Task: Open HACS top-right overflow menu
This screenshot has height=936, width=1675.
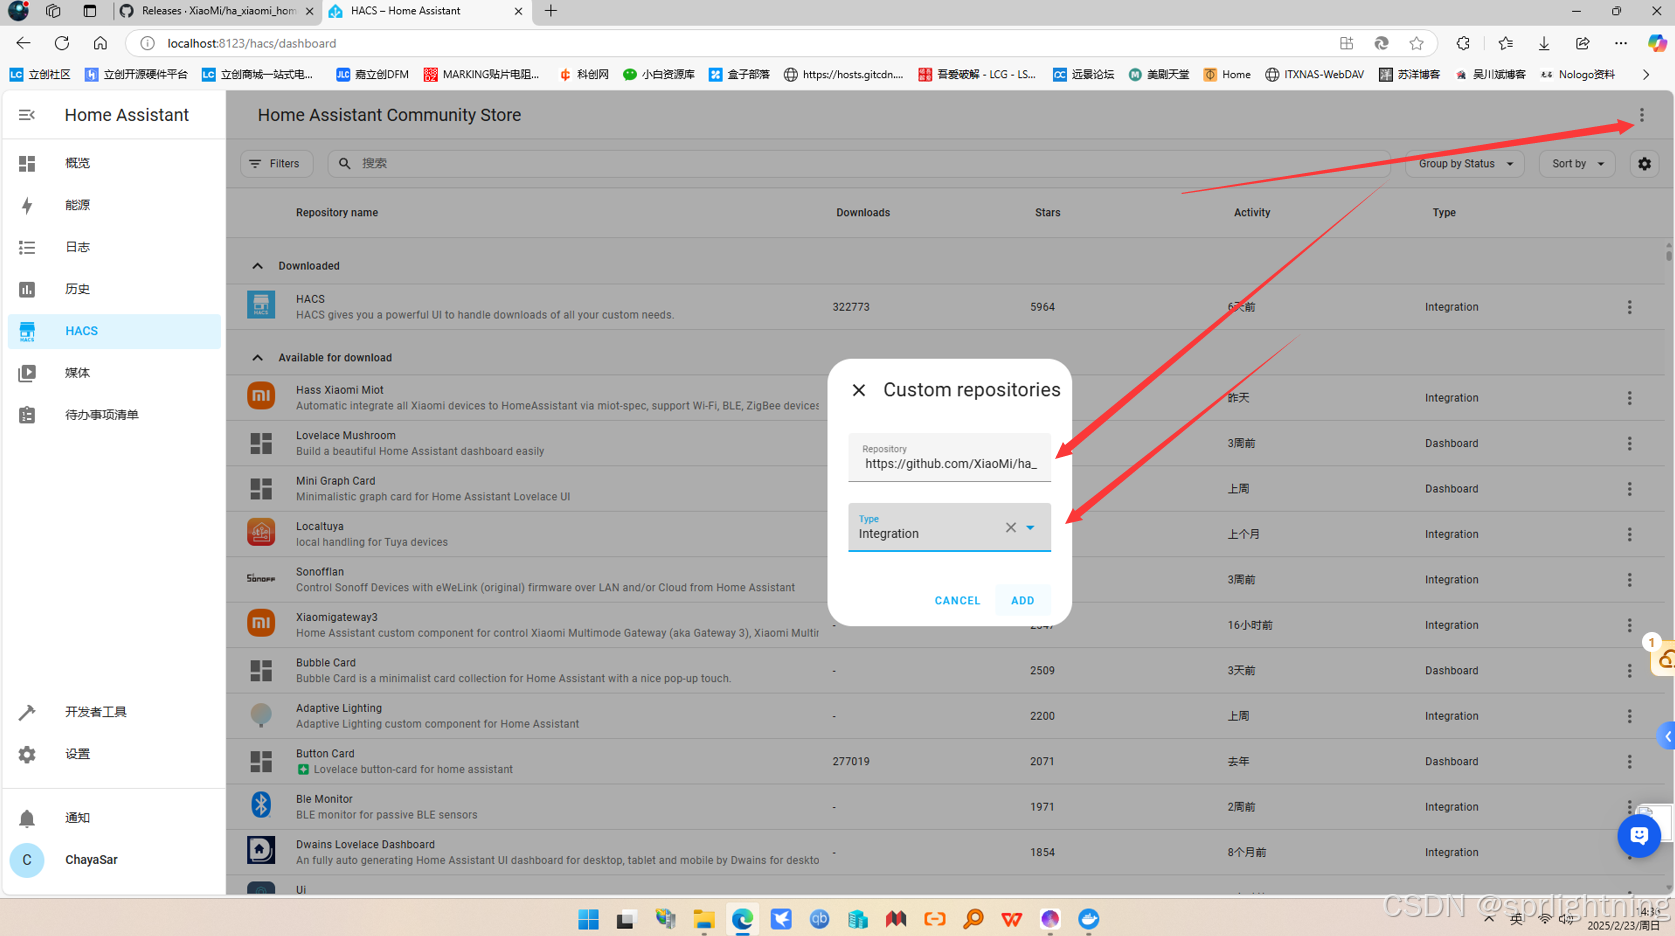Action: pyautogui.click(x=1642, y=115)
